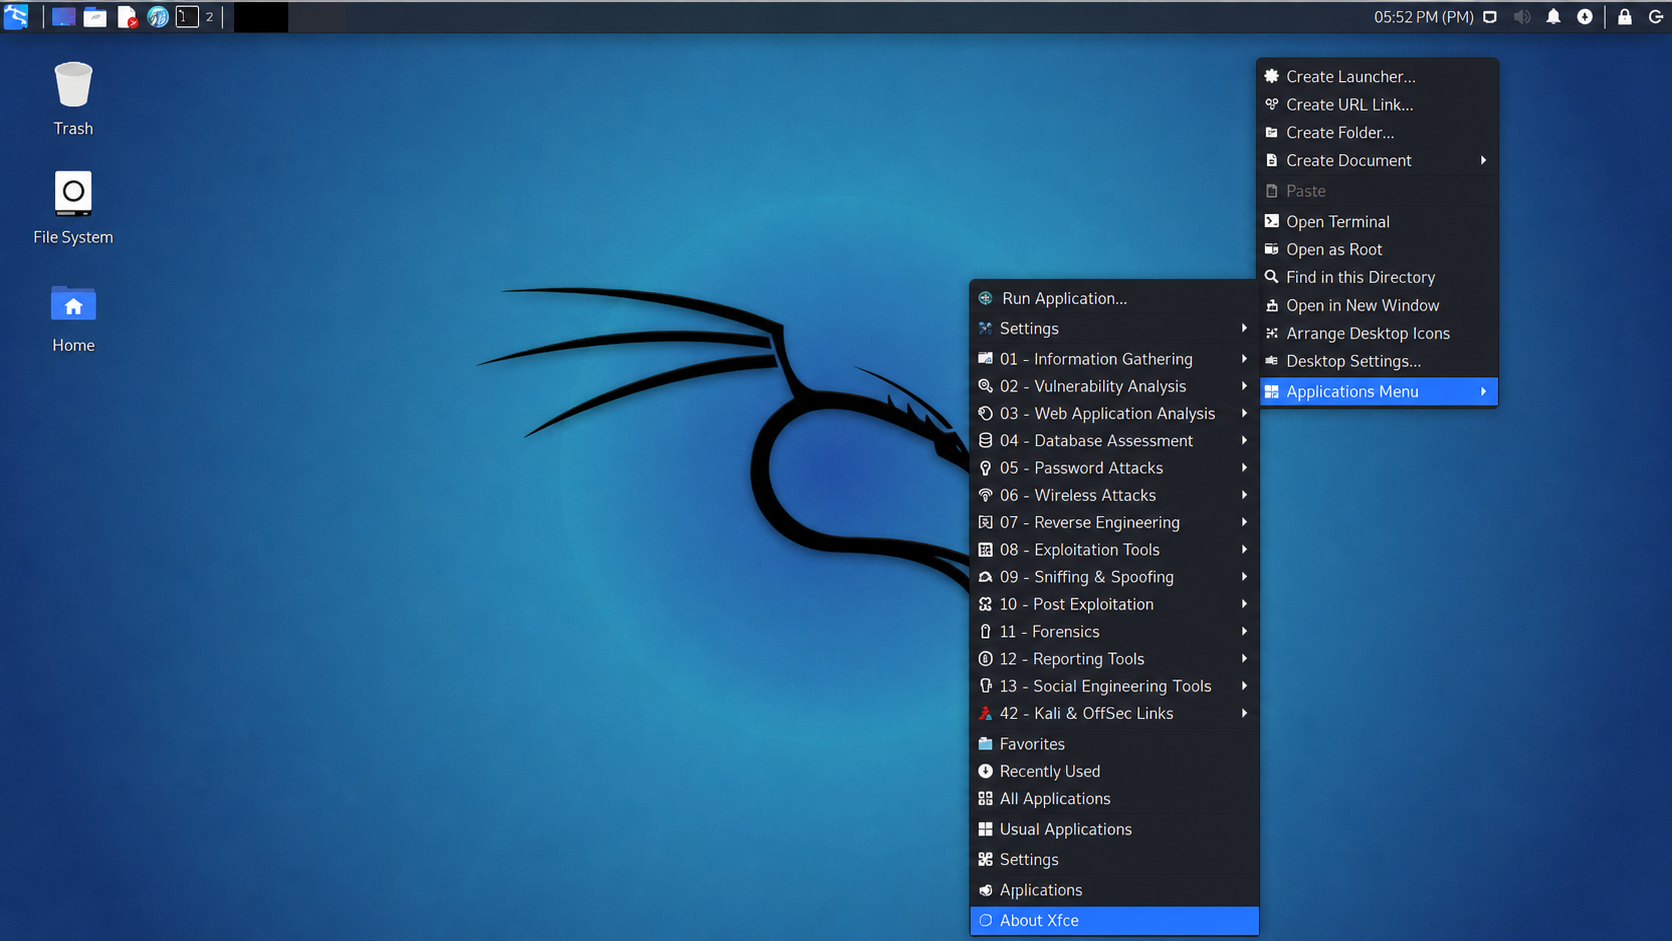Open 13 - Social Engineering Tools category
Screen dimensions: 1672x941
tap(1114, 686)
